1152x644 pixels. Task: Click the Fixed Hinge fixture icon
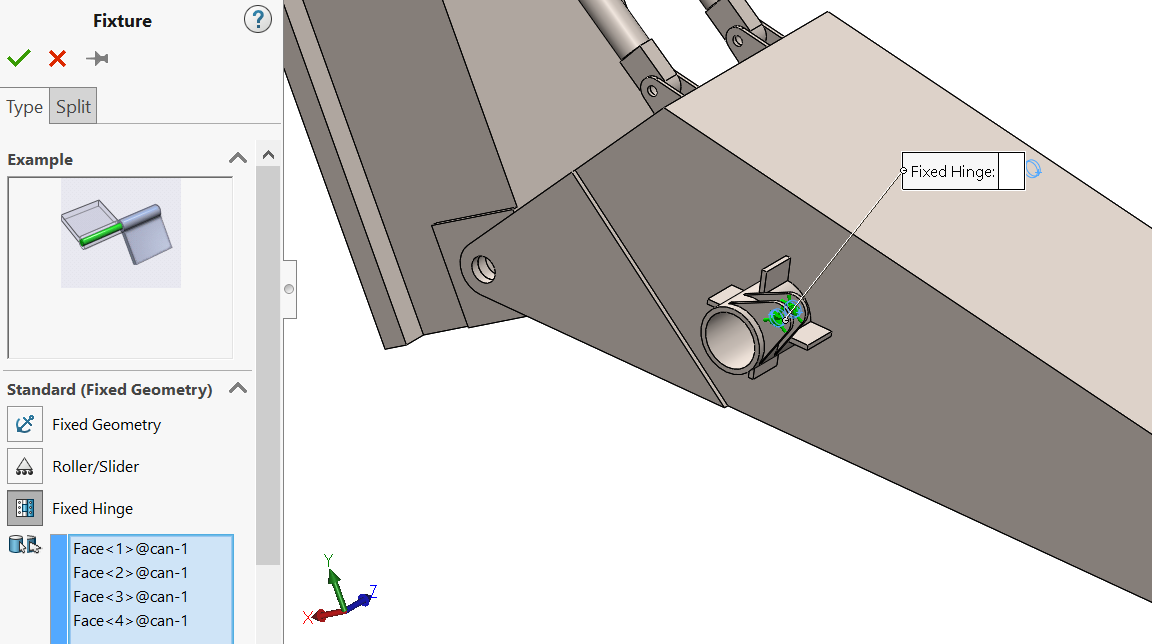point(25,508)
